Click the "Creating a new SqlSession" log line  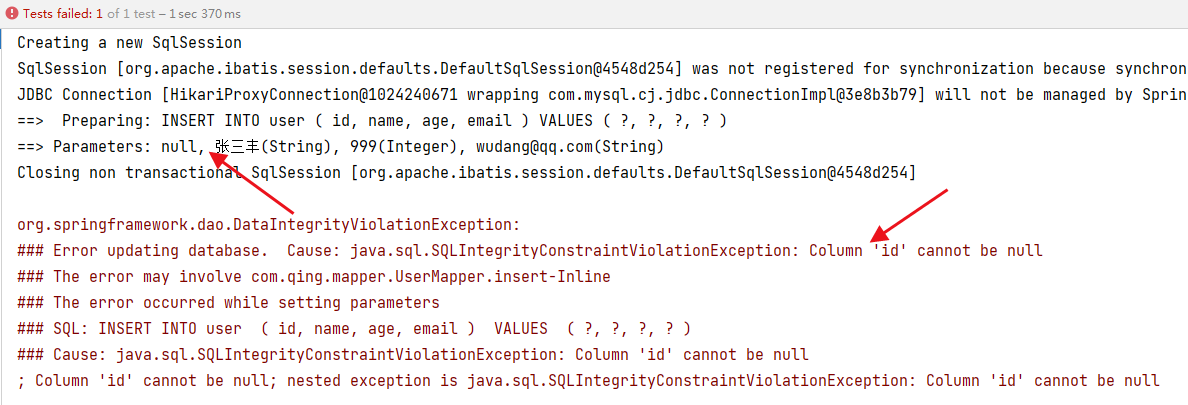pyautogui.click(x=129, y=43)
